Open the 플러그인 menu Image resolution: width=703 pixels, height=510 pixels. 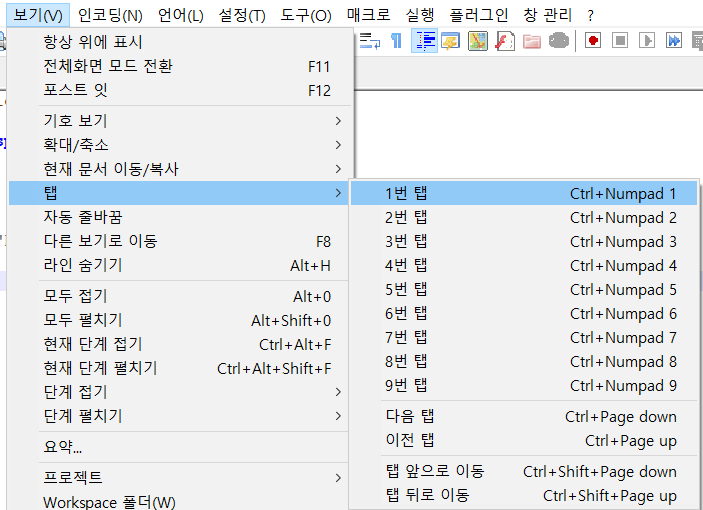[x=479, y=15]
